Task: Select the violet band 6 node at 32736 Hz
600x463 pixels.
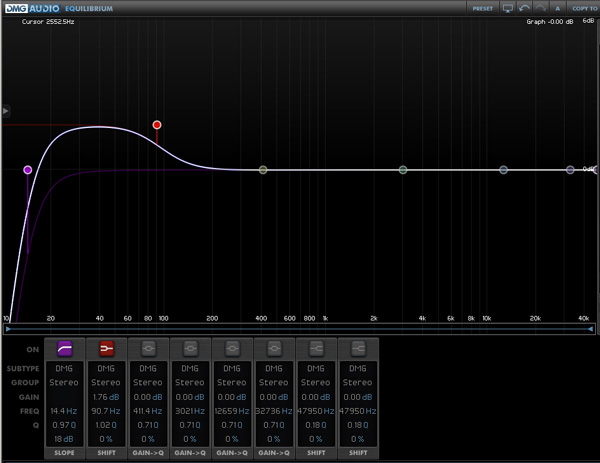Action: click(570, 170)
